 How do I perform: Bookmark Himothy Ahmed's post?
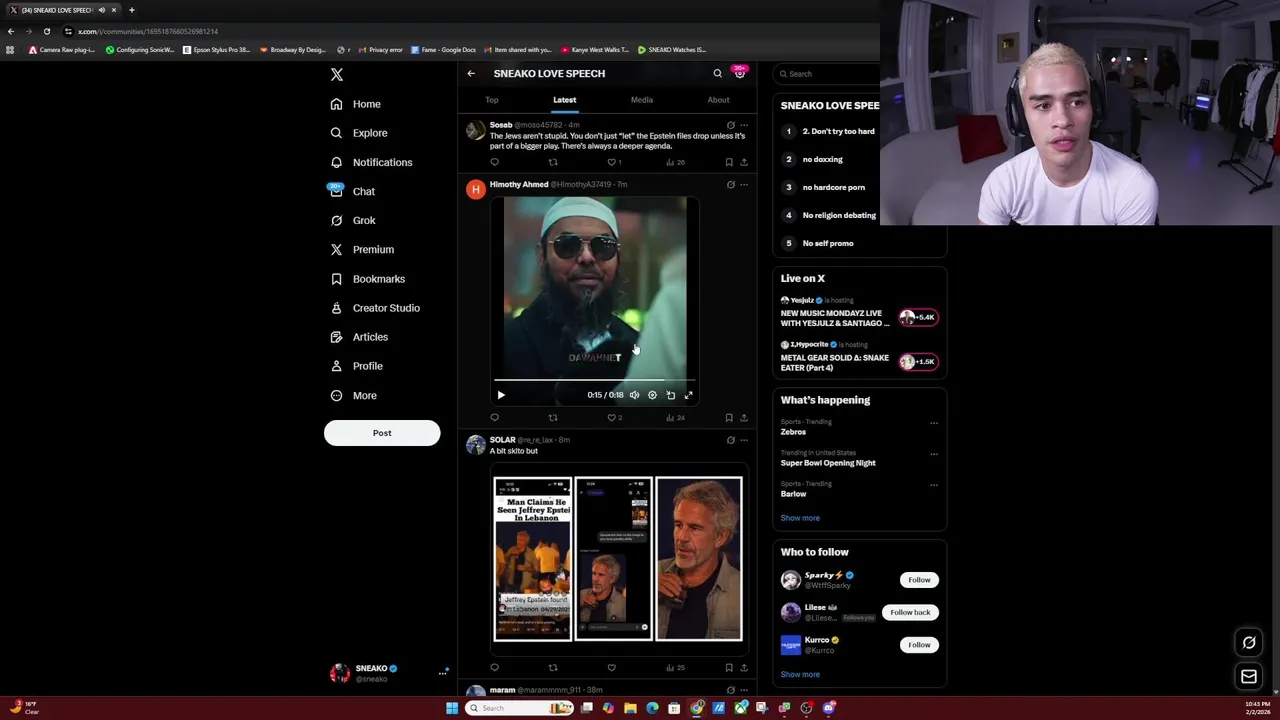729,418
